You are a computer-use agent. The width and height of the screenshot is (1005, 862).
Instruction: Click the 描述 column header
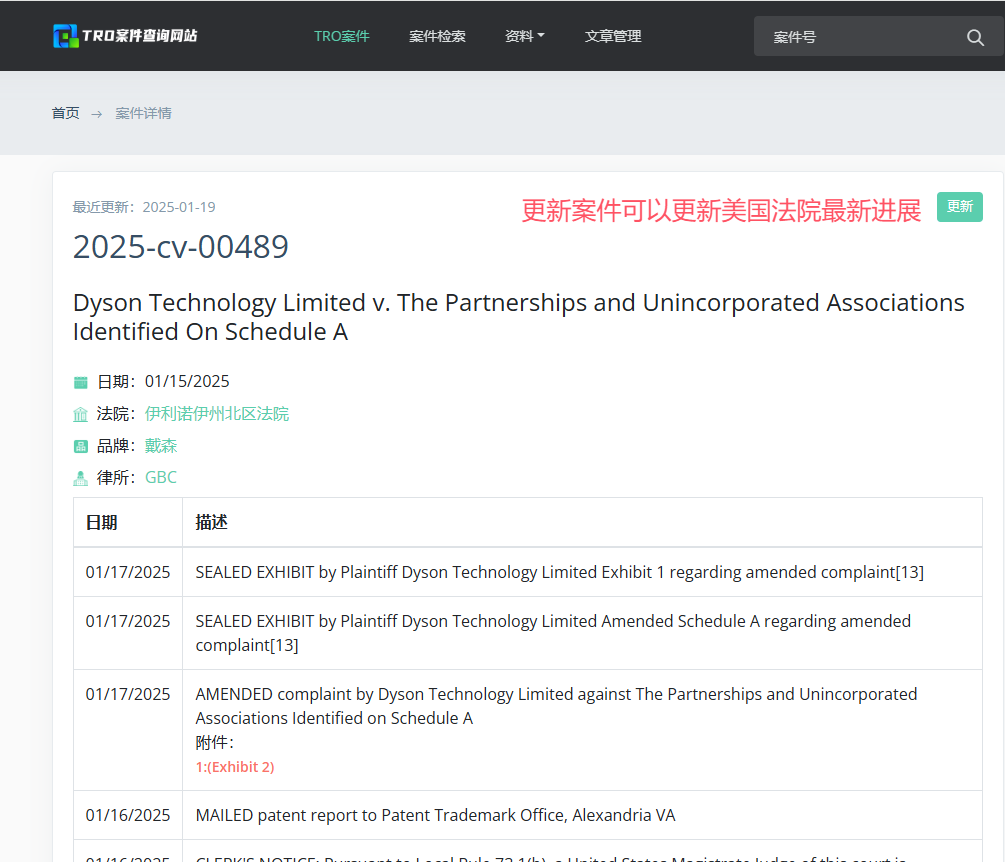click(x=212, y=523)
